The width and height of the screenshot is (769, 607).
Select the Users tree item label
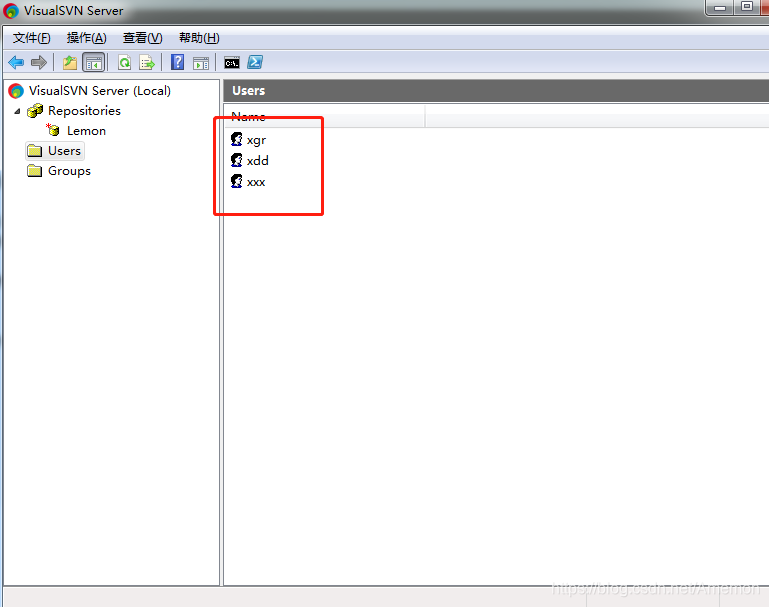pyautogui.click(x=64, y=151)
